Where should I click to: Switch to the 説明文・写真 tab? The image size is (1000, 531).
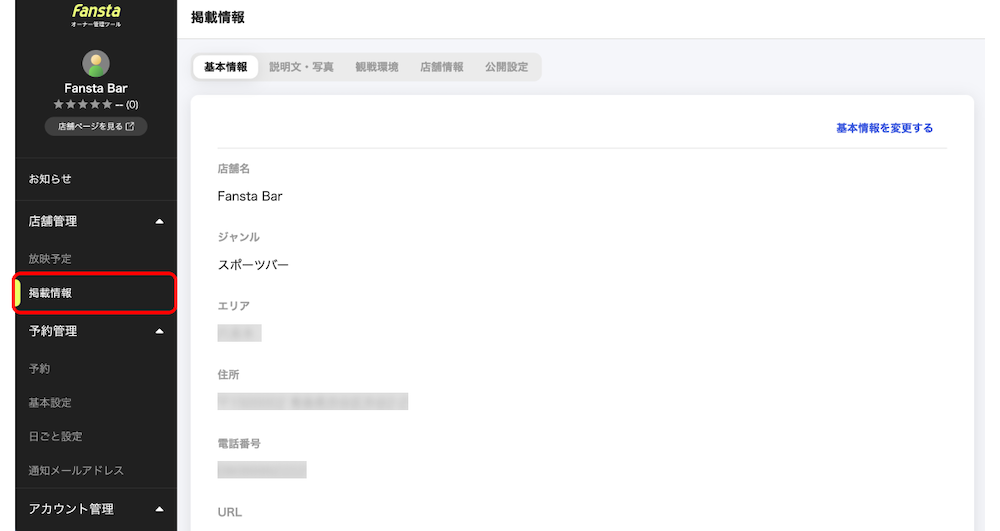tap(301, 67)
